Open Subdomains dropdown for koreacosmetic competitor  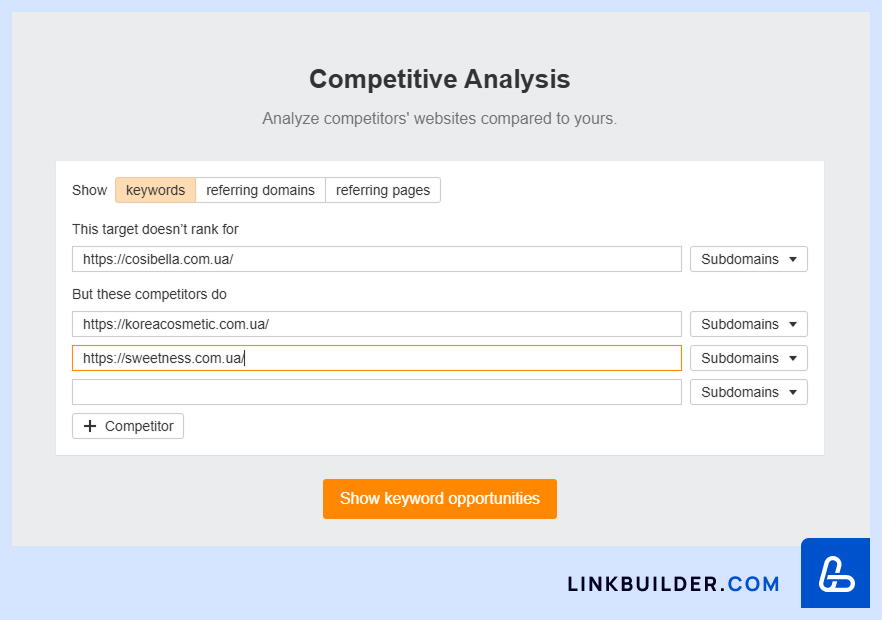tap(749, 324)
